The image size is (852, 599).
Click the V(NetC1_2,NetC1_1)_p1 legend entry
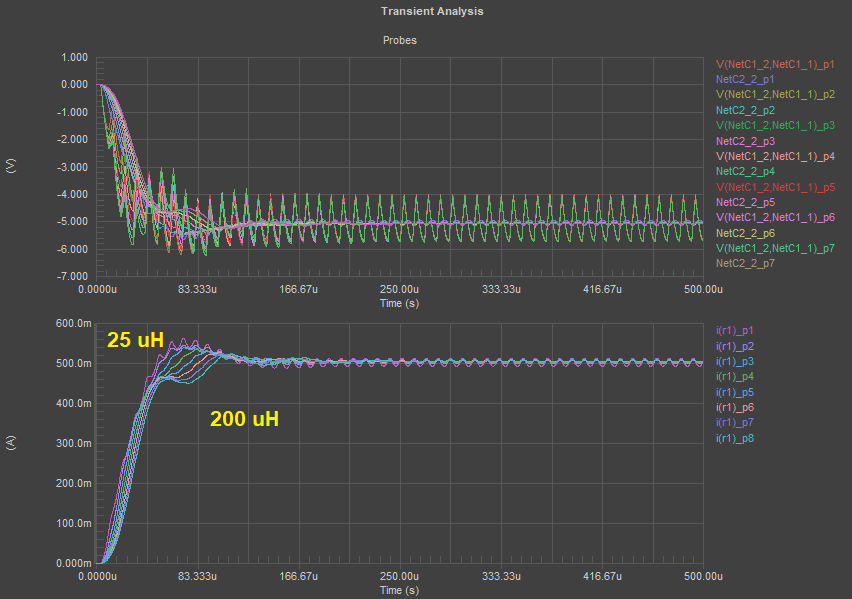(775, 63)
